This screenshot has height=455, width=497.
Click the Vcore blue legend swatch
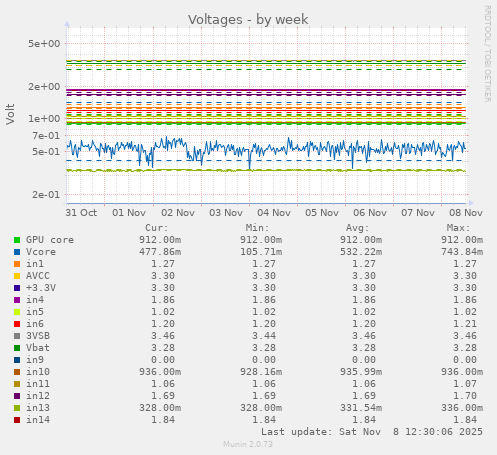click(x=17, y=252)
